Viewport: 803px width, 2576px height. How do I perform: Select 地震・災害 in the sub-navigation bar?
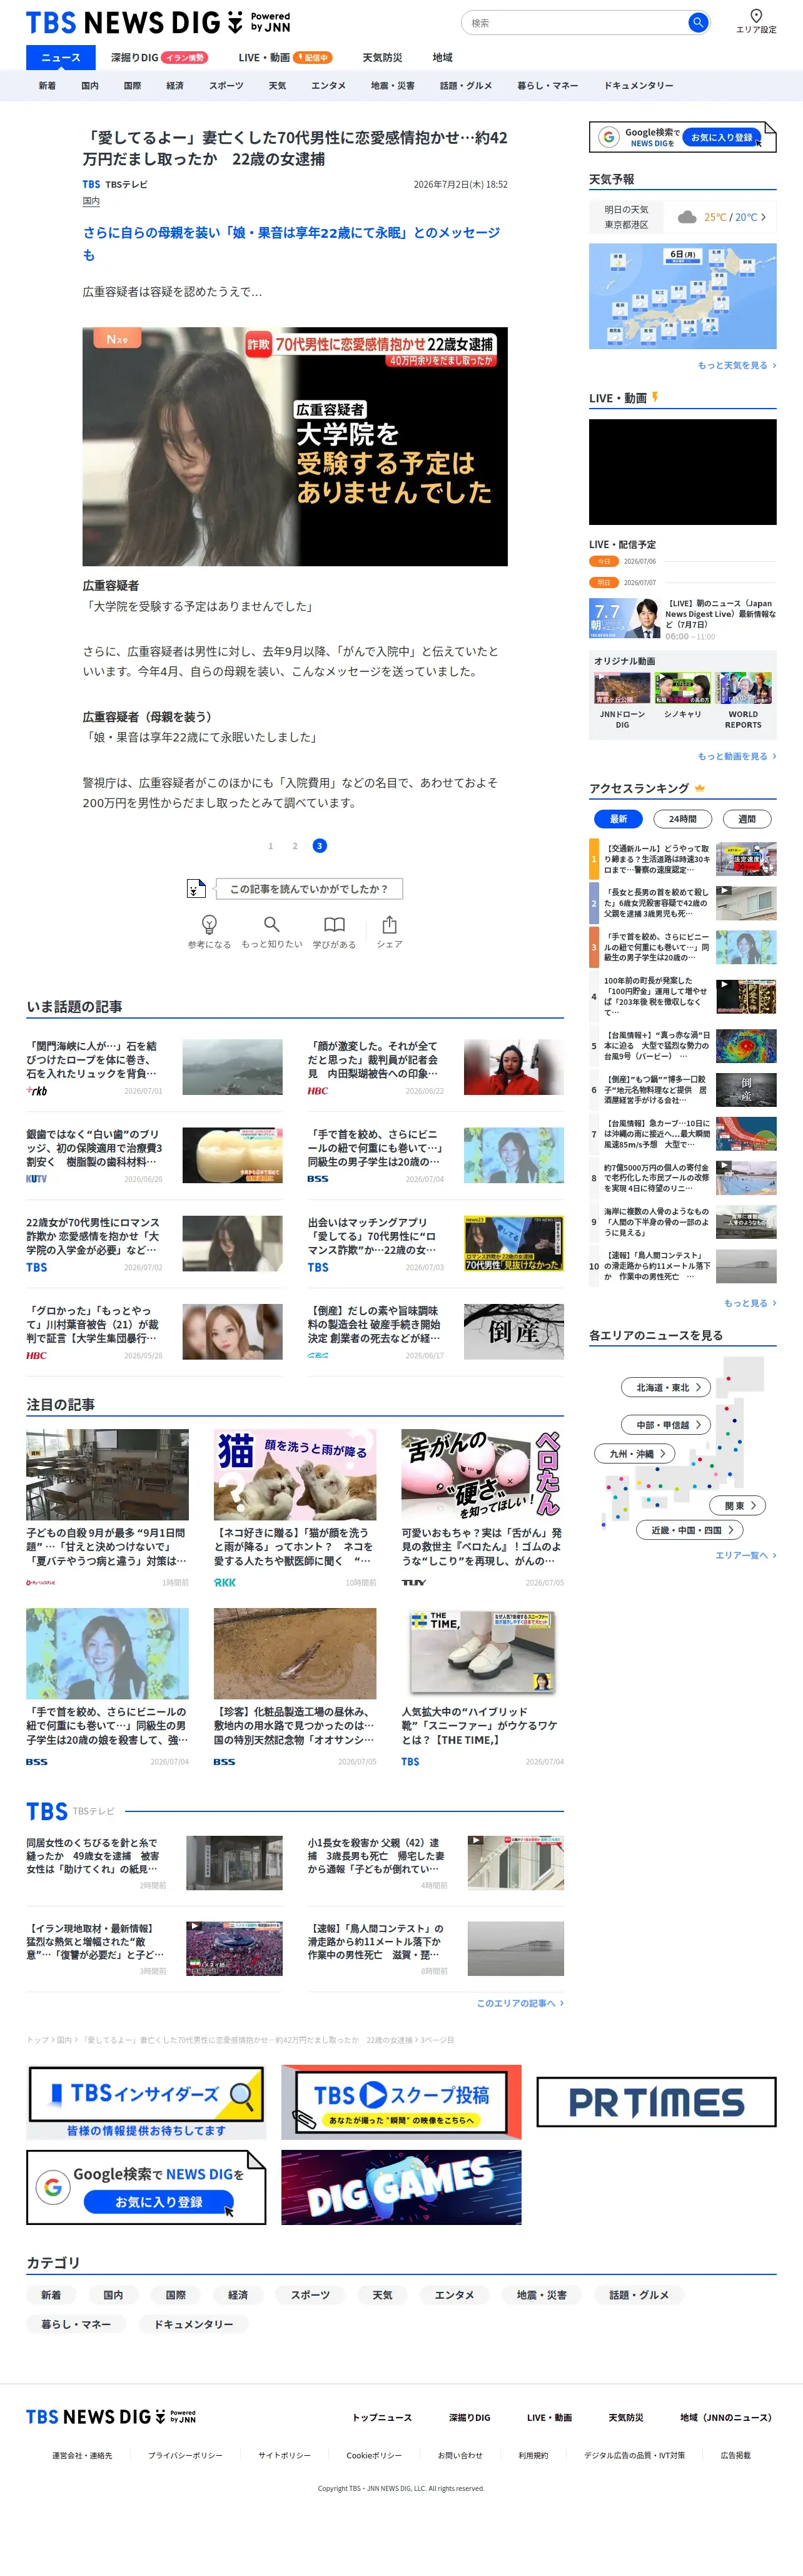point(393,86)
